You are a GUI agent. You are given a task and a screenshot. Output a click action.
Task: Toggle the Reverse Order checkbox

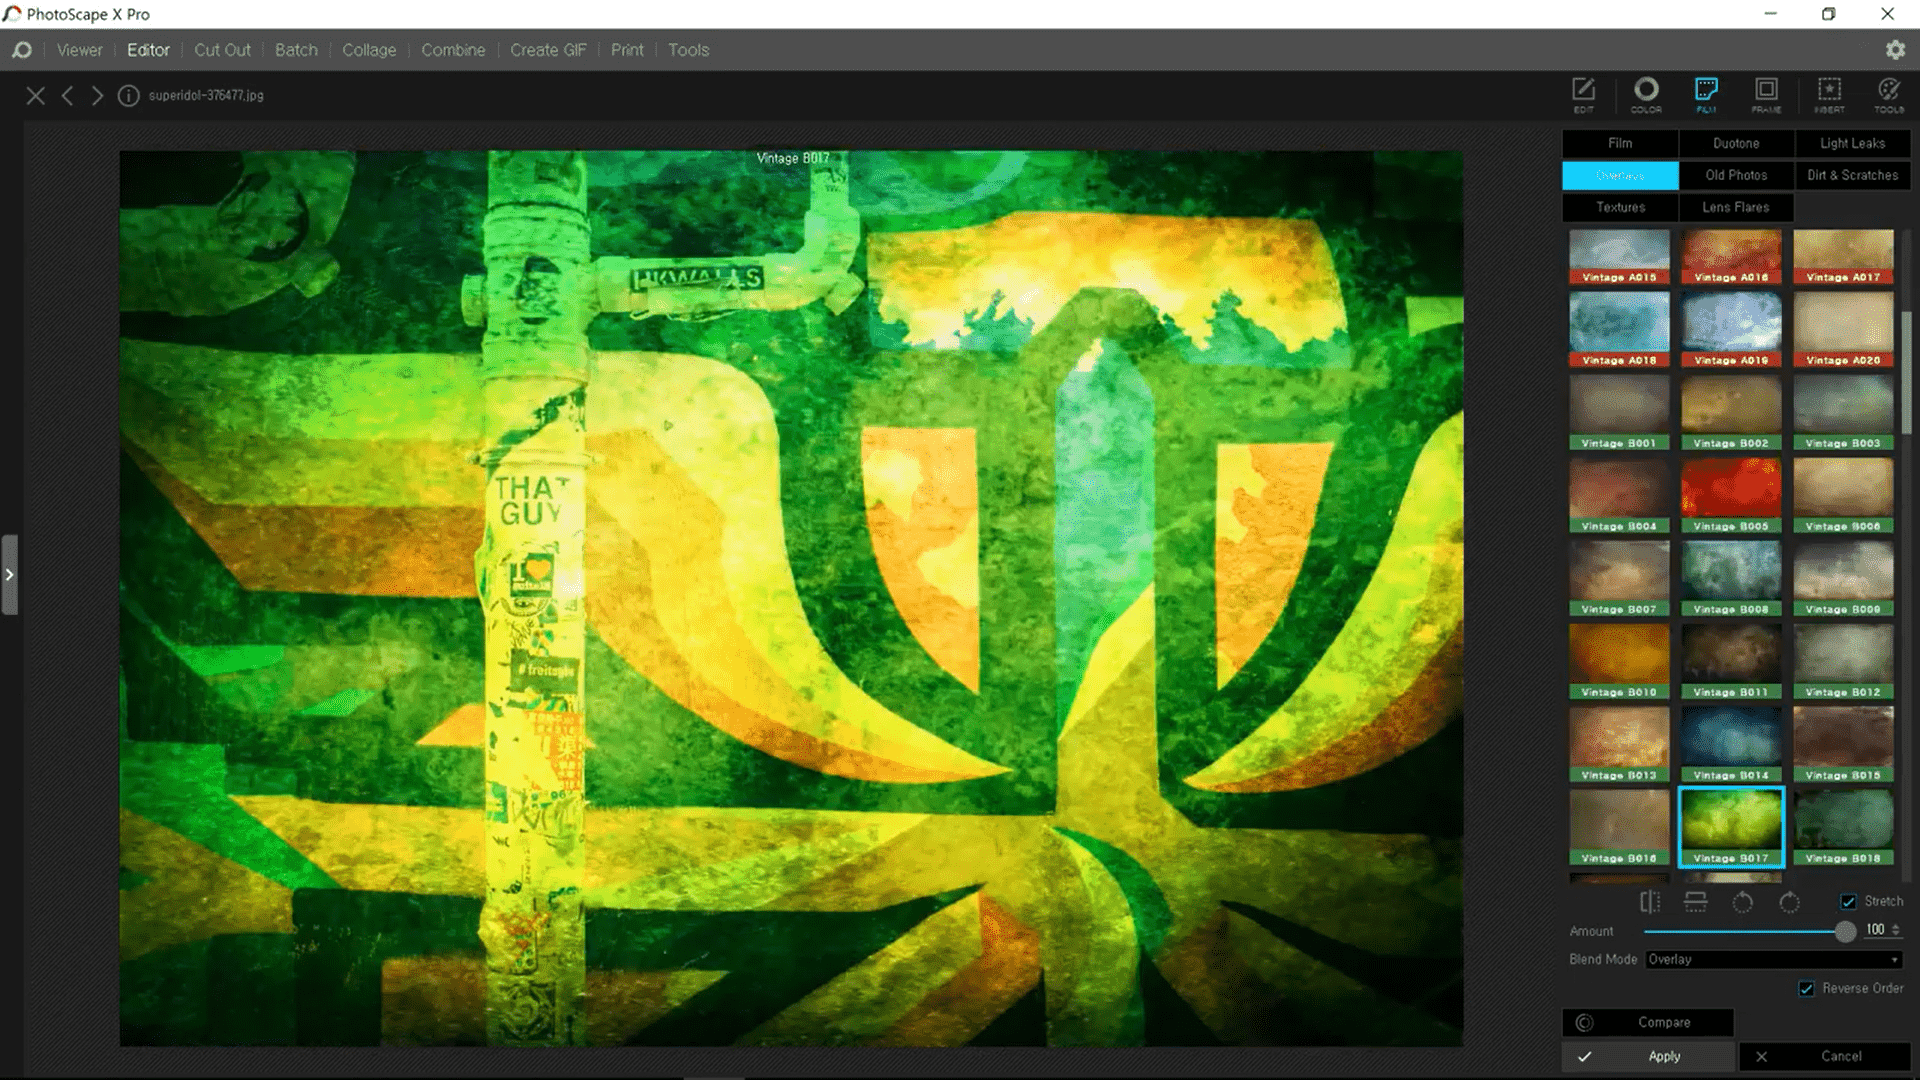[x=1806, y=989]
